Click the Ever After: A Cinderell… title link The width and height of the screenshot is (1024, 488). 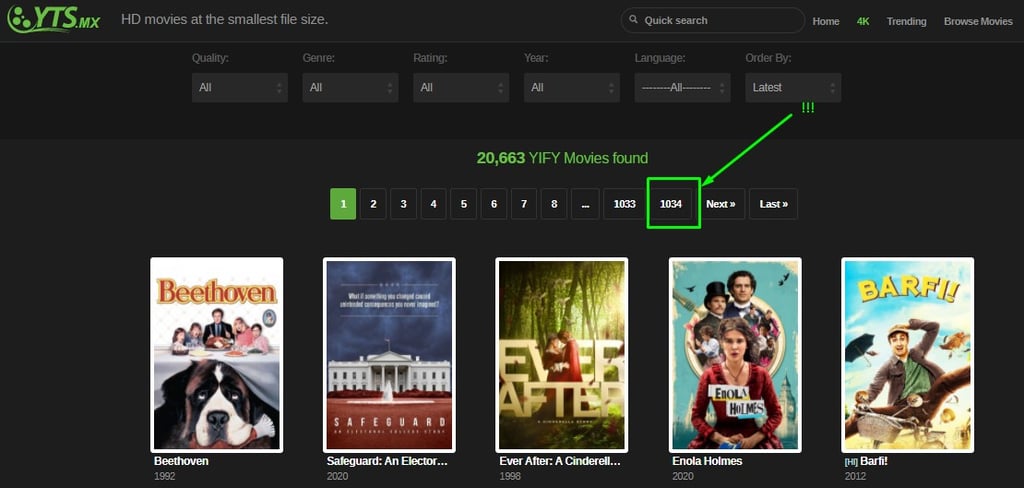[x=560, y=461]
